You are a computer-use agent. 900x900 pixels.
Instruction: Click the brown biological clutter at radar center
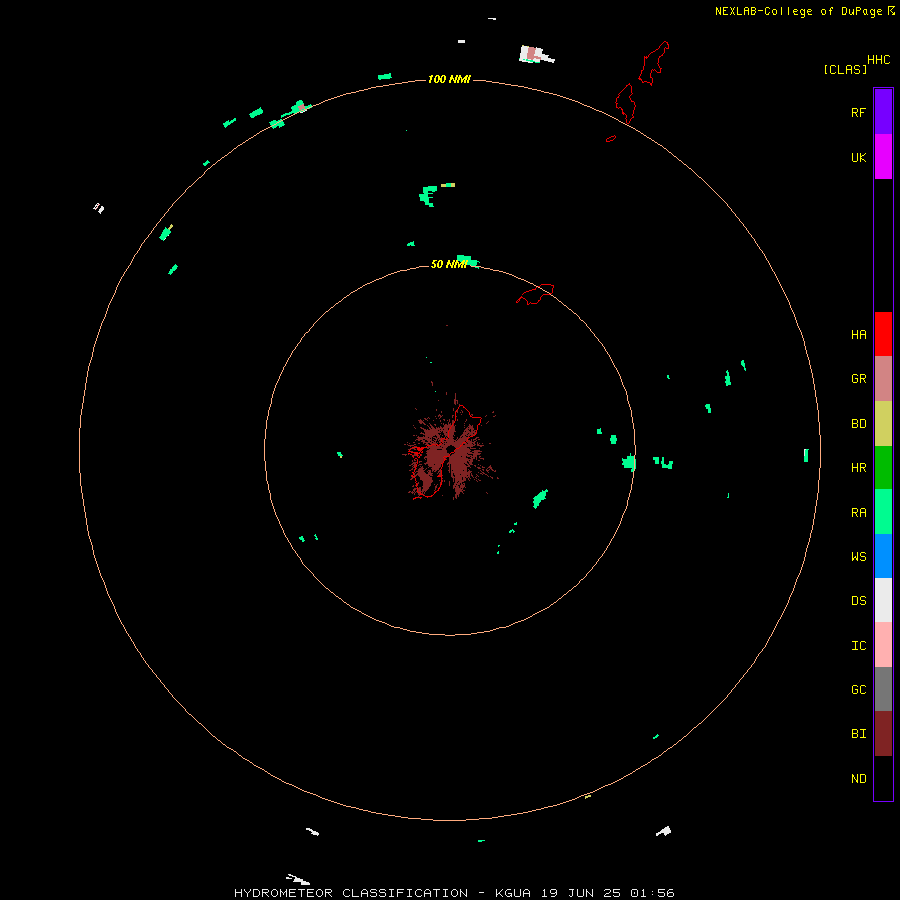pos(449,451)
